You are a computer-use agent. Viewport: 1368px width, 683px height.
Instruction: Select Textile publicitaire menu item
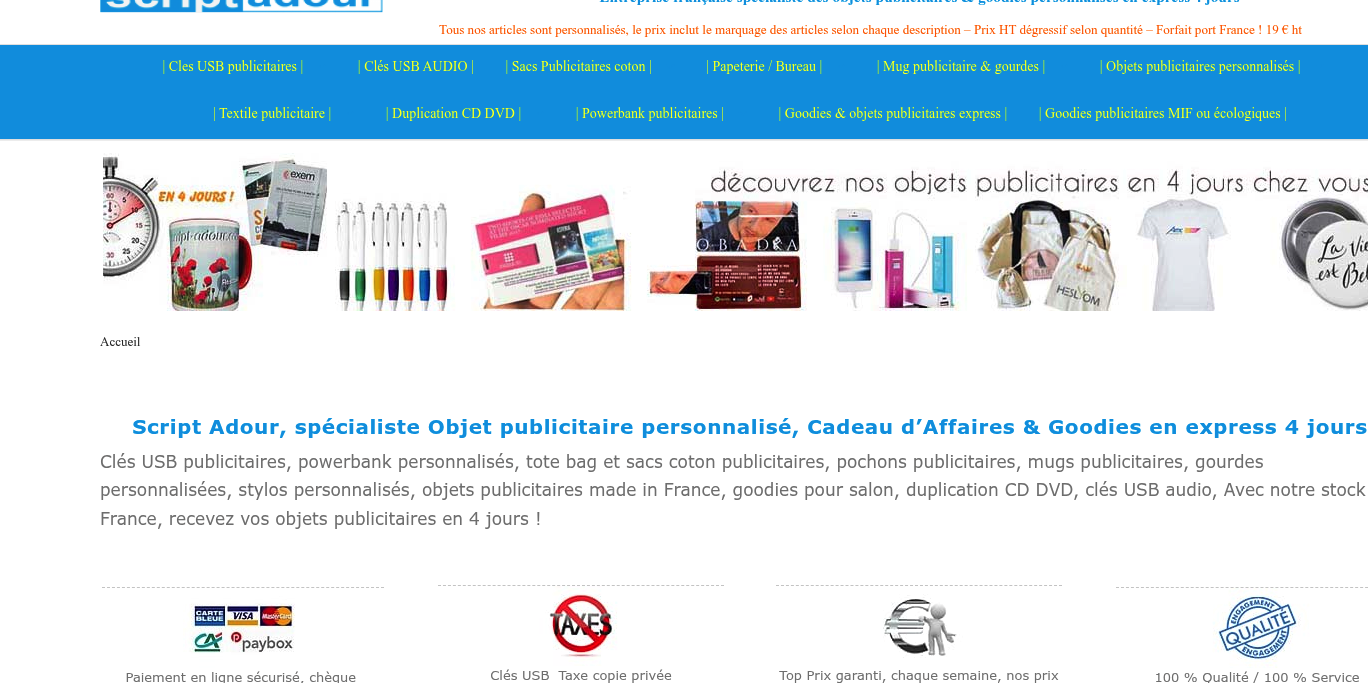click(272, 114)
